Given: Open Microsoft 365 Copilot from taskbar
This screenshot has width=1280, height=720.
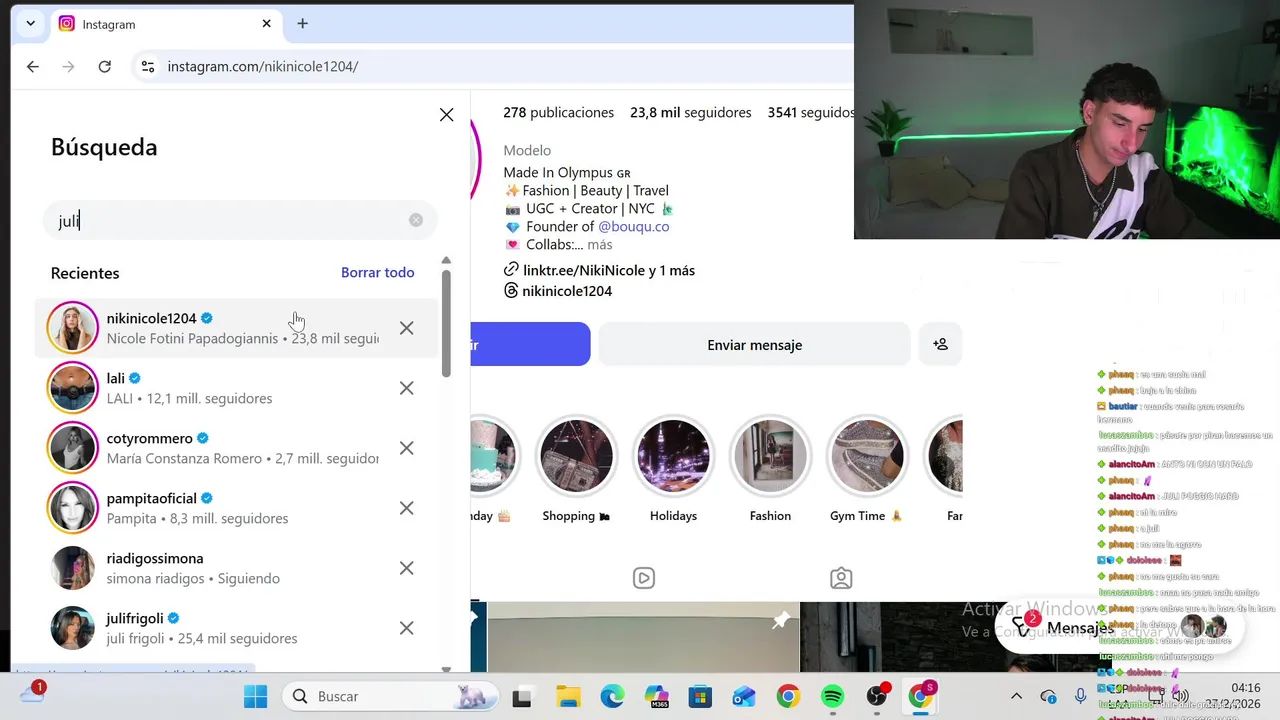Looking at the screenshot, I should [x=656, y=697].
